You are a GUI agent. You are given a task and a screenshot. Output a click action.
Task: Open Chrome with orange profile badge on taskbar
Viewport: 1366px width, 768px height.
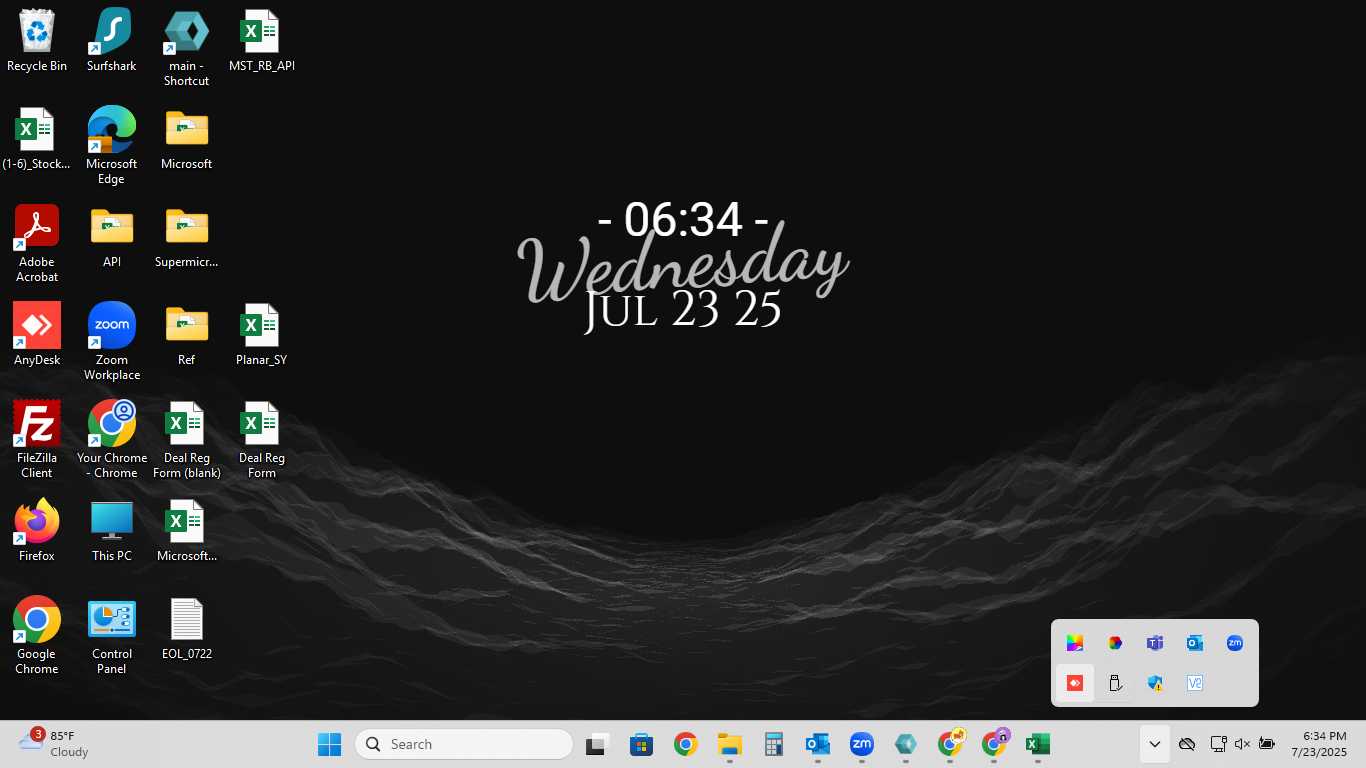point(950,744)
